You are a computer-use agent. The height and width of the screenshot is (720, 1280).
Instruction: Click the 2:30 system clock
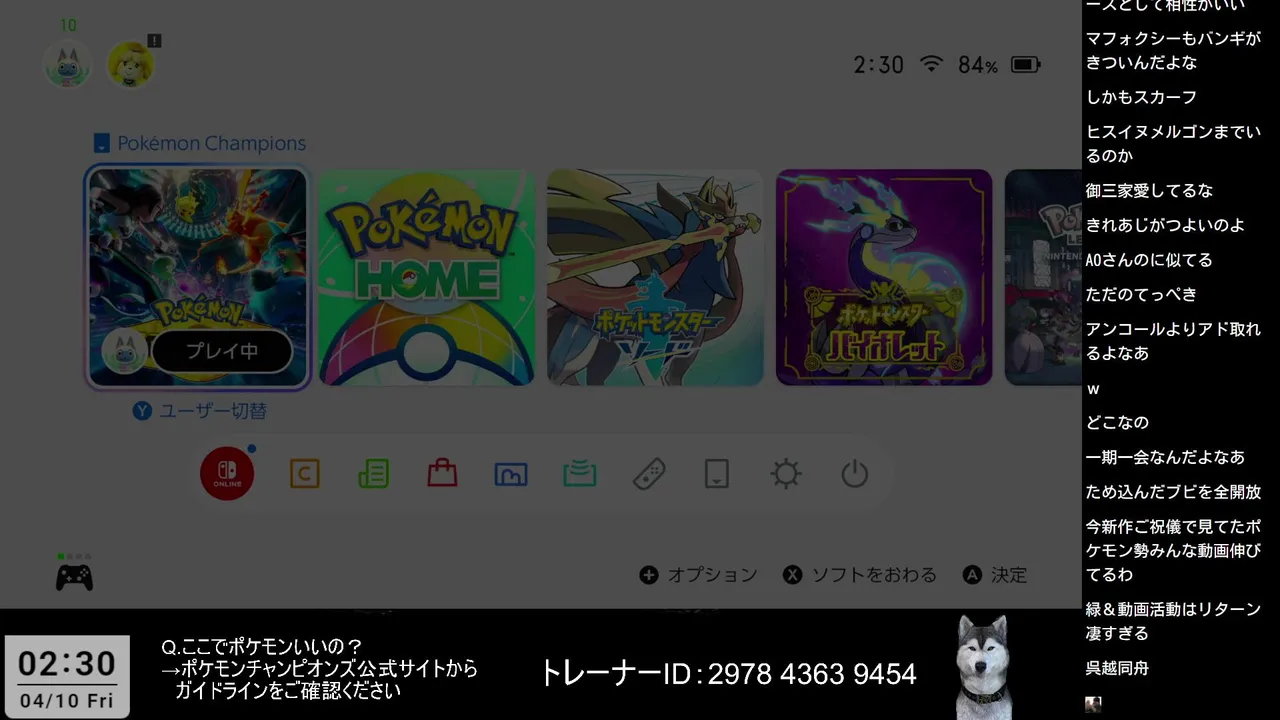[x=878, y=65]
